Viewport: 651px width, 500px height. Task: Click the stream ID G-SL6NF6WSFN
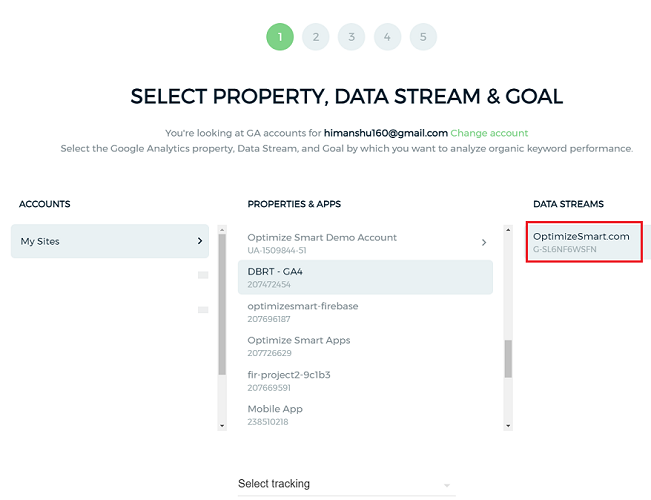tap(565, 249)
